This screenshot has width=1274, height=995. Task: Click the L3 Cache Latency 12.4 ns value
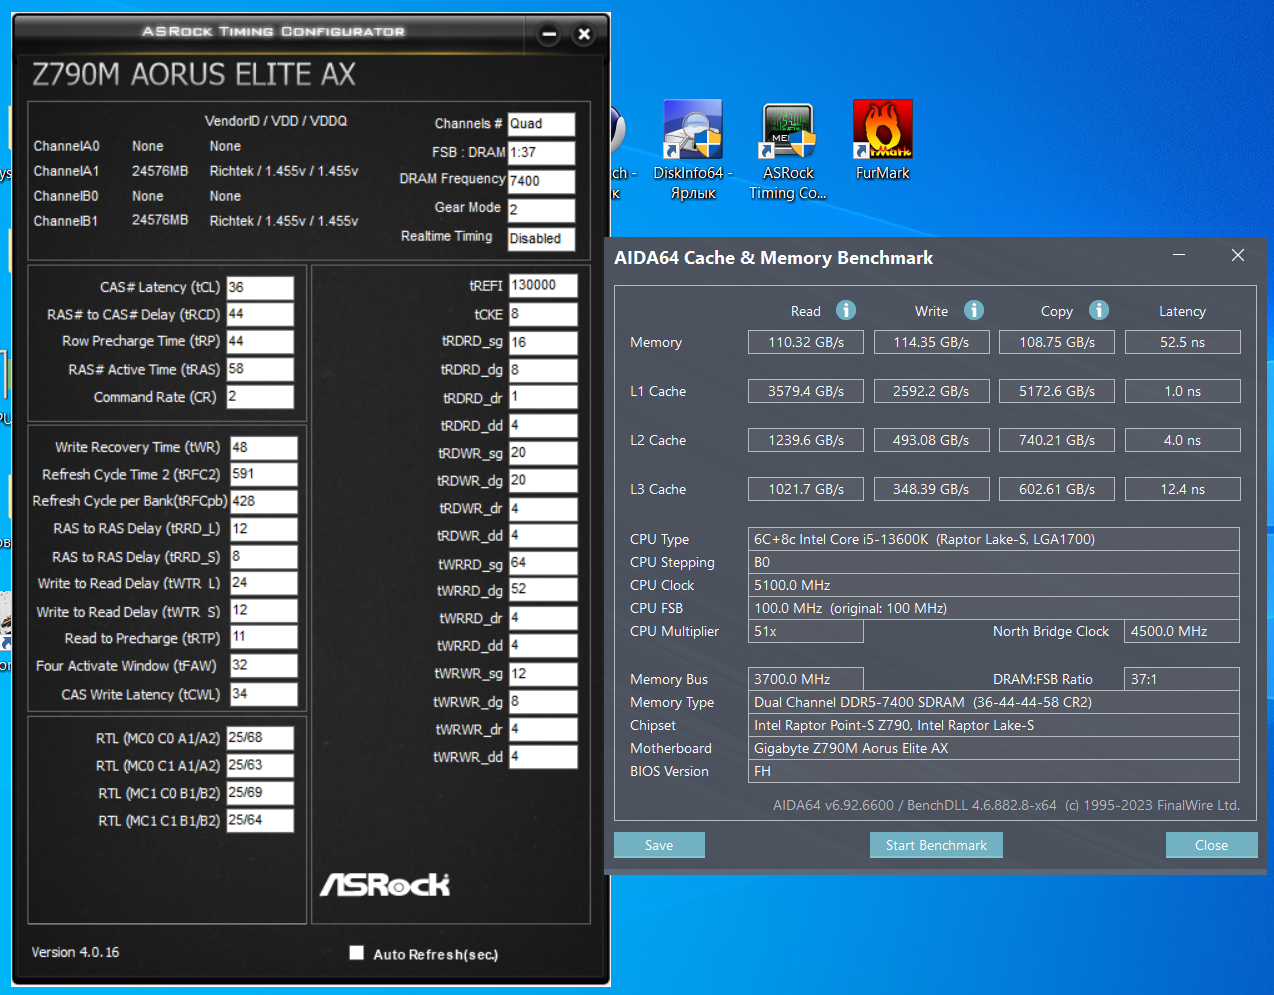pos(1182,489)
